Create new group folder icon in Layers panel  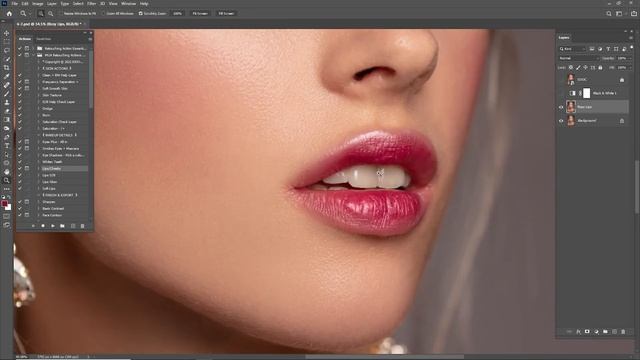click(605, 332)
